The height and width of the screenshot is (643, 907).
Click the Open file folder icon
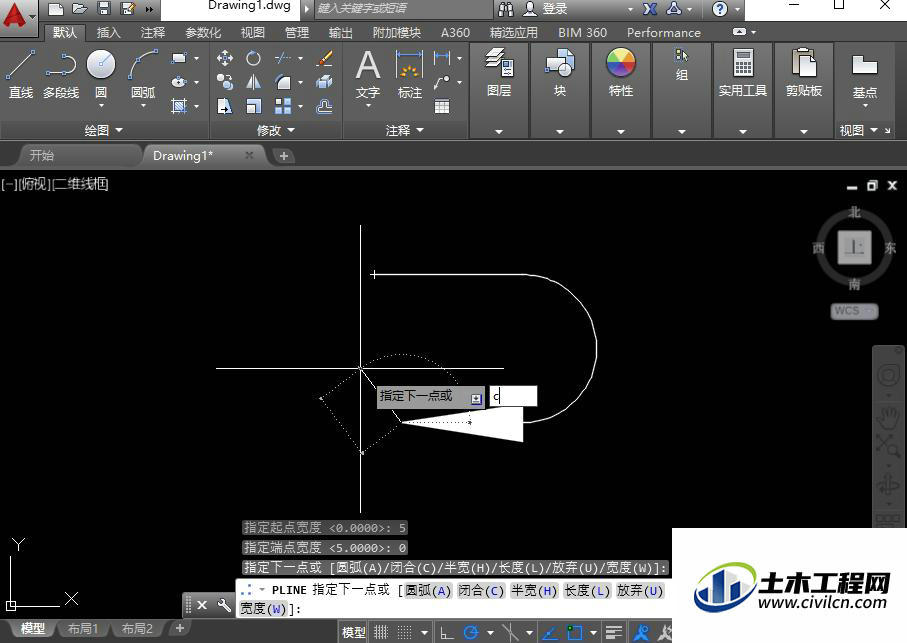[80, 9]
